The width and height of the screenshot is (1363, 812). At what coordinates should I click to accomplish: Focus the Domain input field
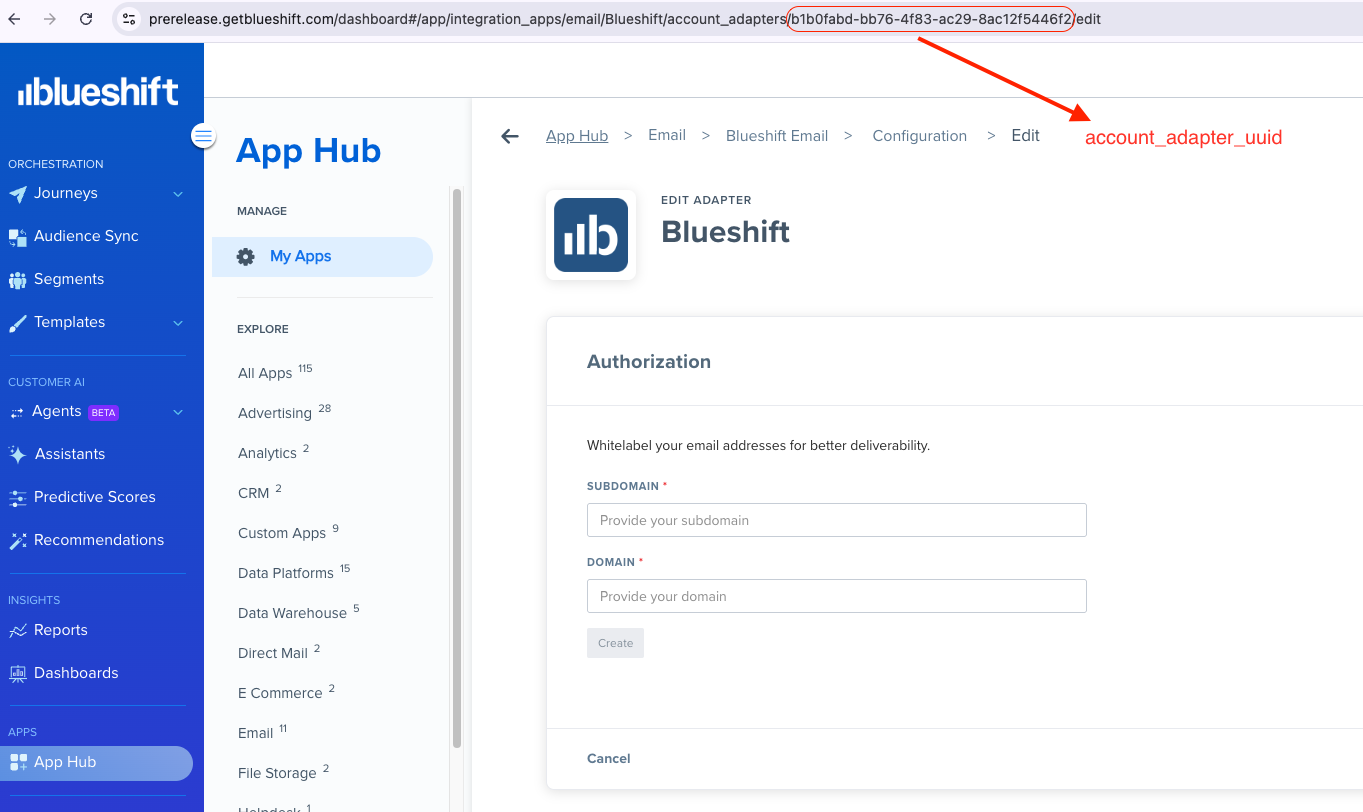[837, 596]
